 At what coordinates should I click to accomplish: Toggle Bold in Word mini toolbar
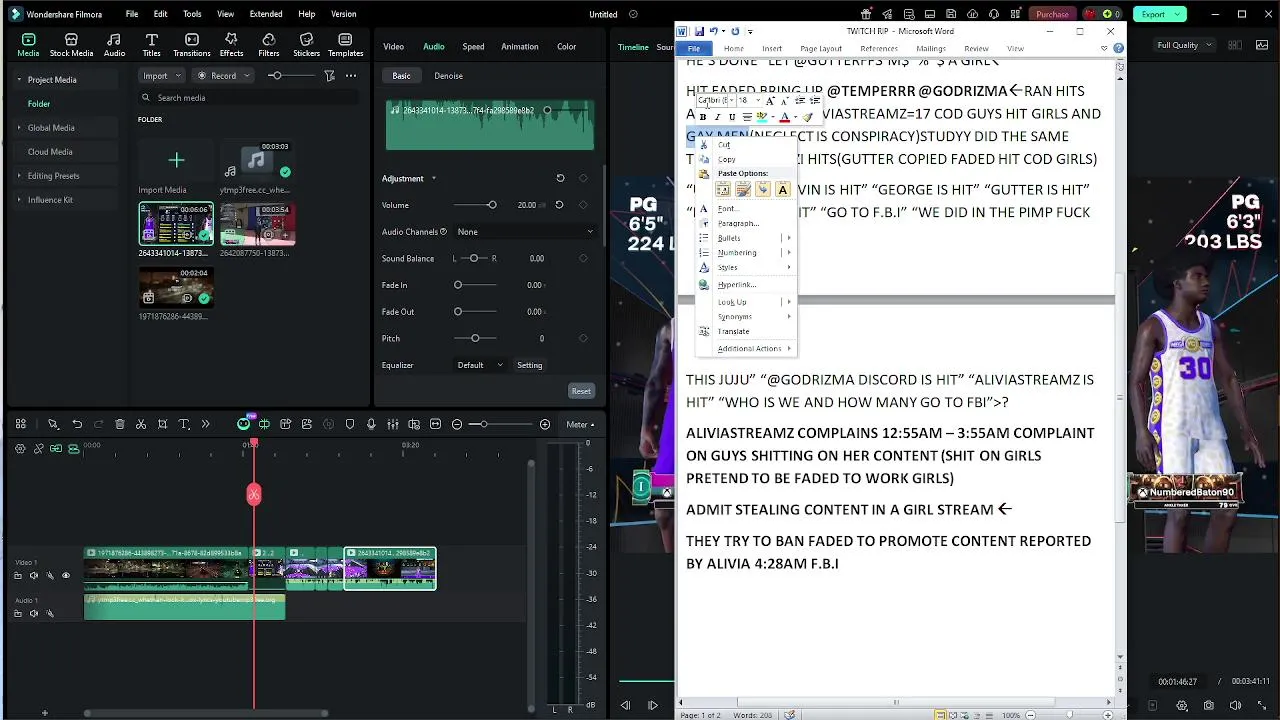pyautogui.click(x=703, y=117)
